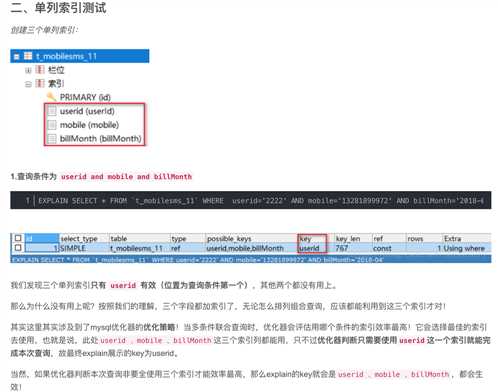Select t_mobilesms_11 tree row

80,56
